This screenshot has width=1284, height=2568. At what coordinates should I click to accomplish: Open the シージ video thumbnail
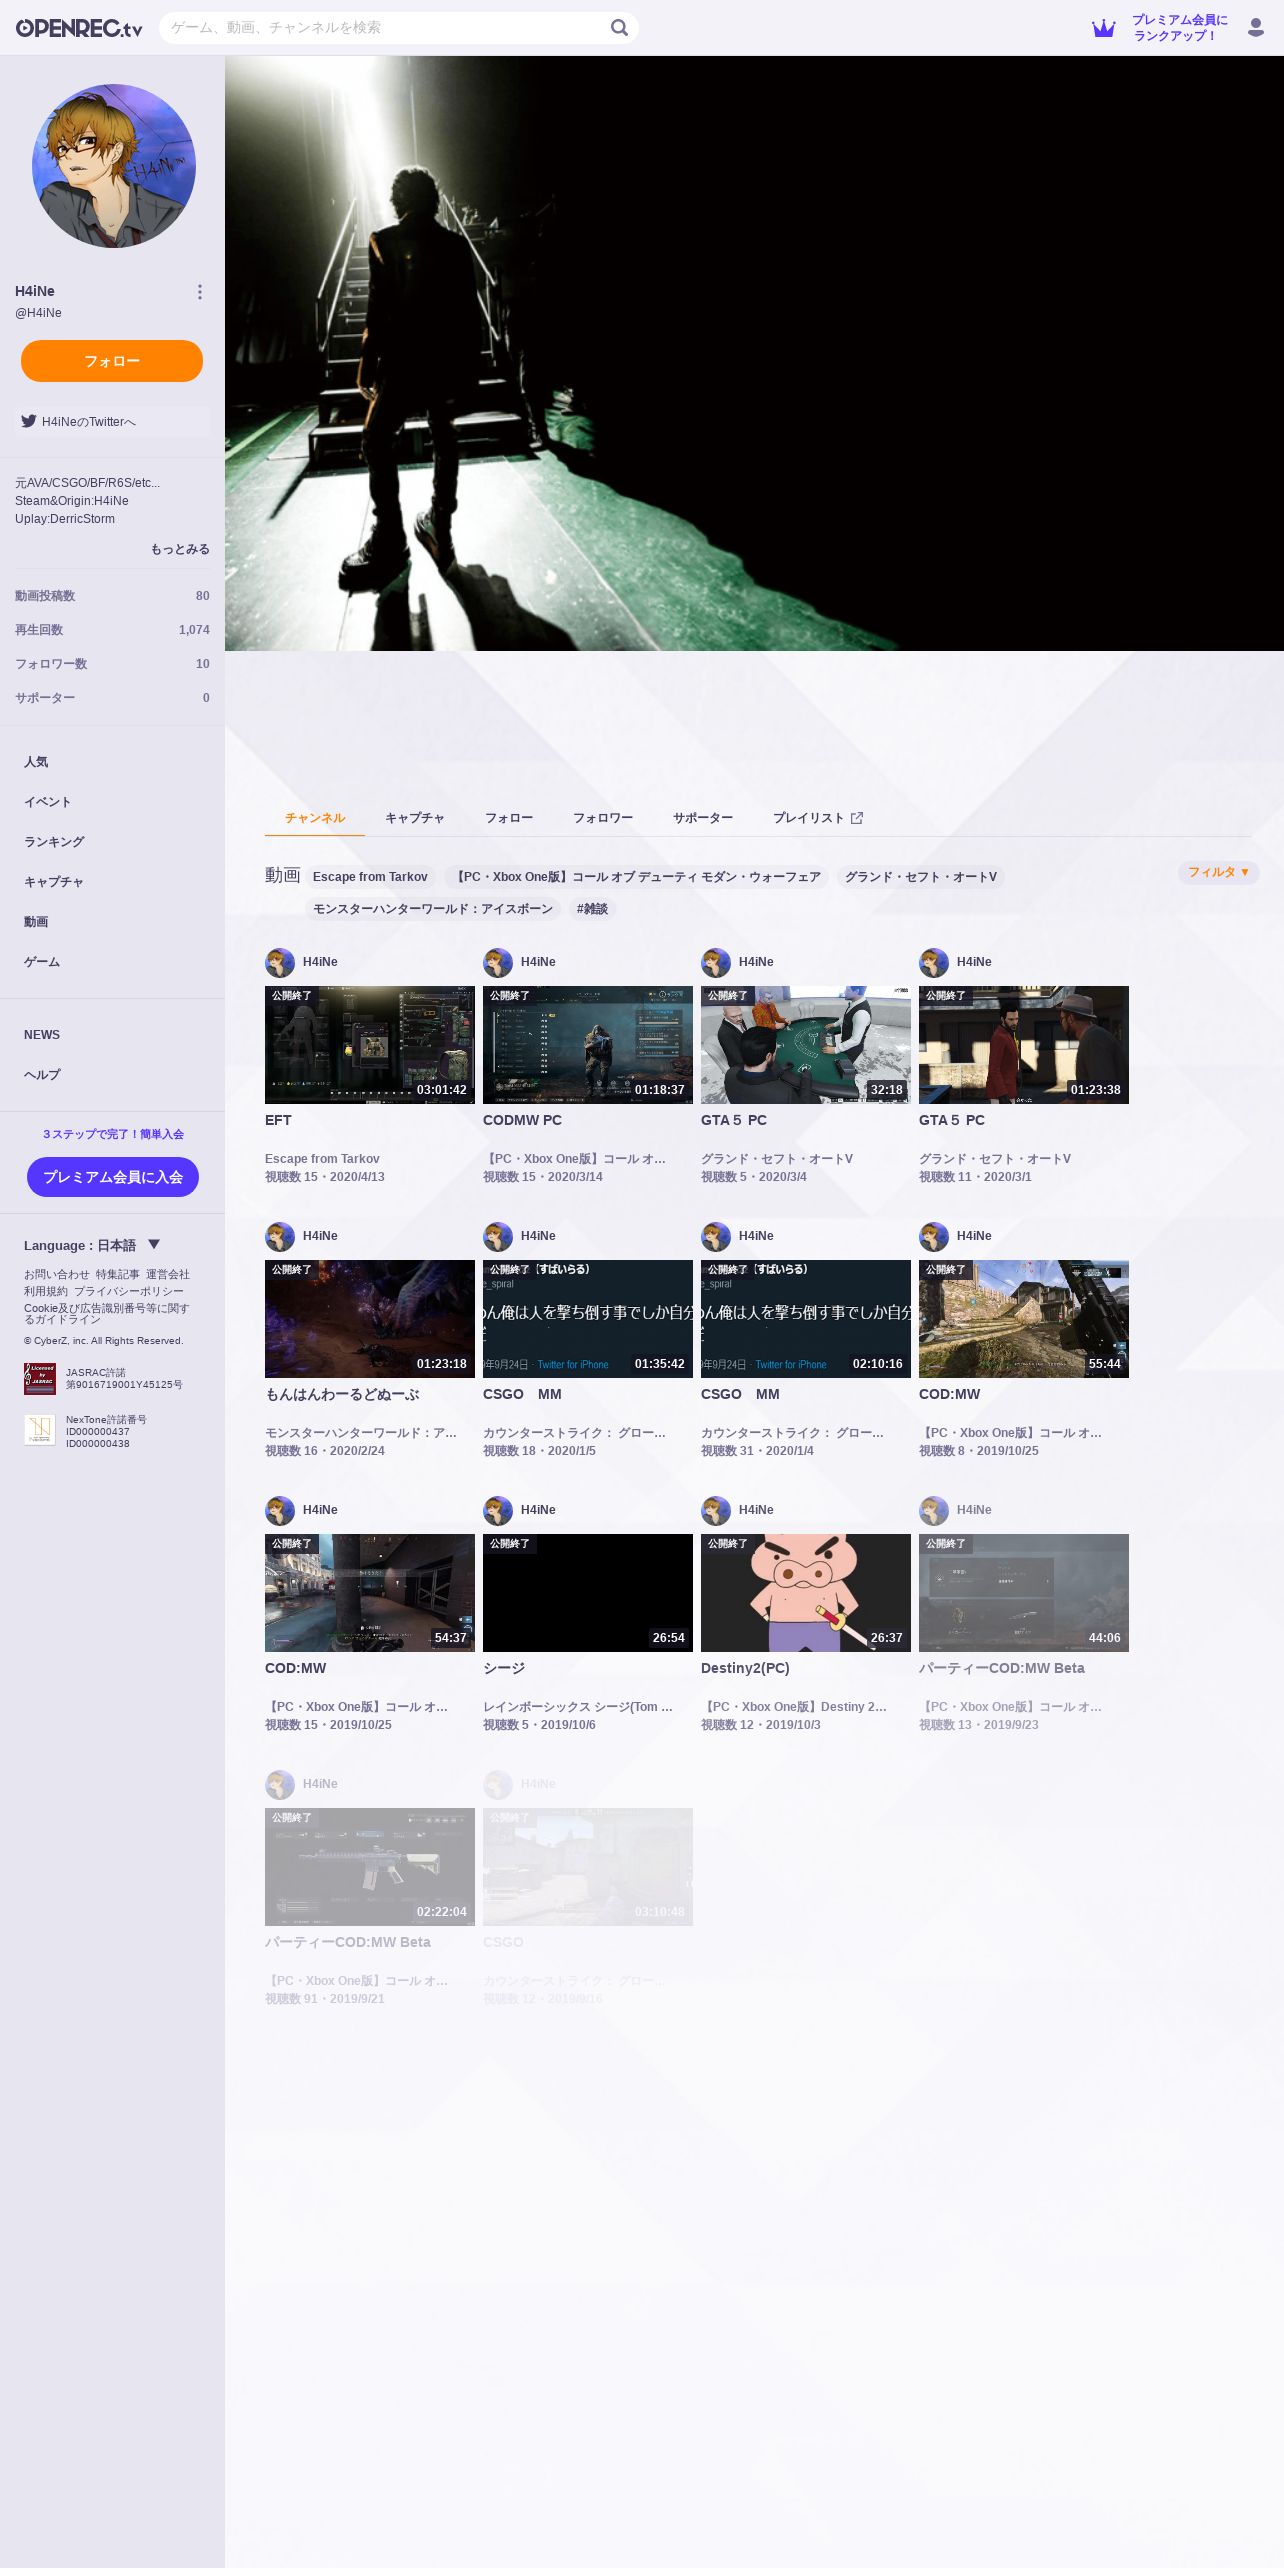pos(588,1593)
